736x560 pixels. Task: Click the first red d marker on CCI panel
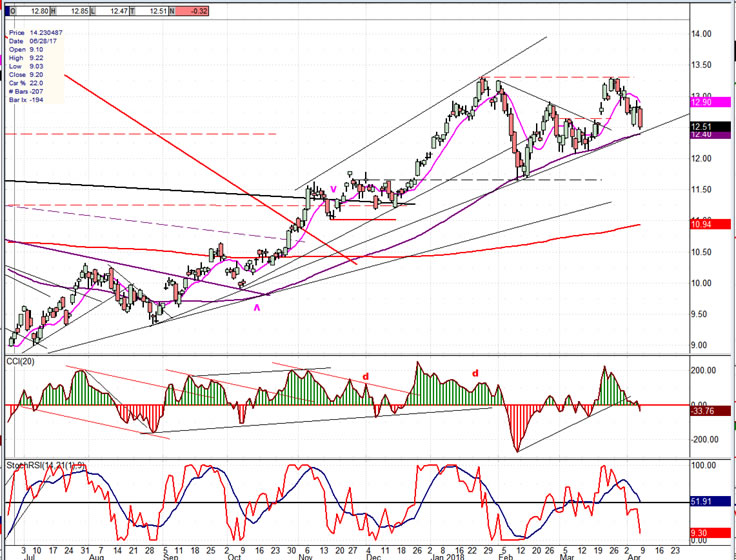tap(366, 377)
